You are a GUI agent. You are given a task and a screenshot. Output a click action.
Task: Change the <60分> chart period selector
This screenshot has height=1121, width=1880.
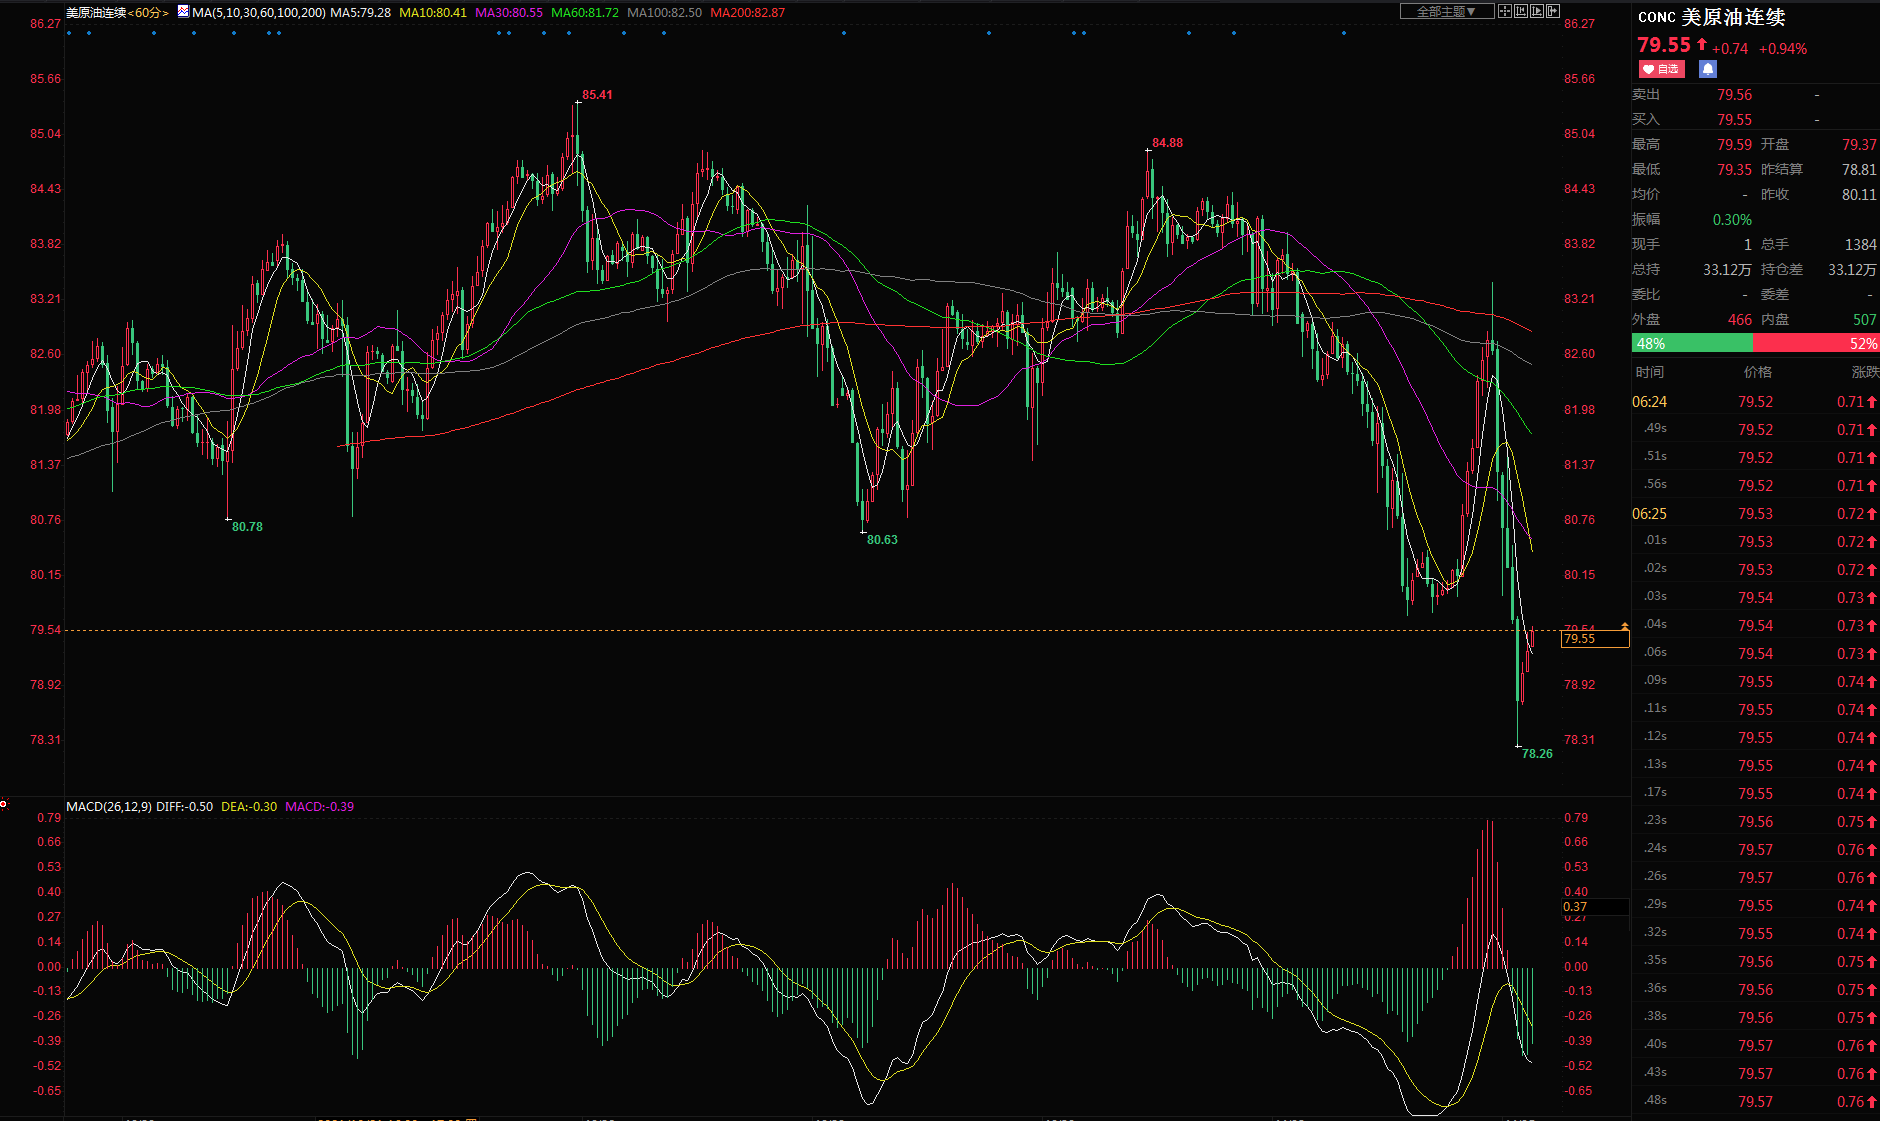[148, 13]
